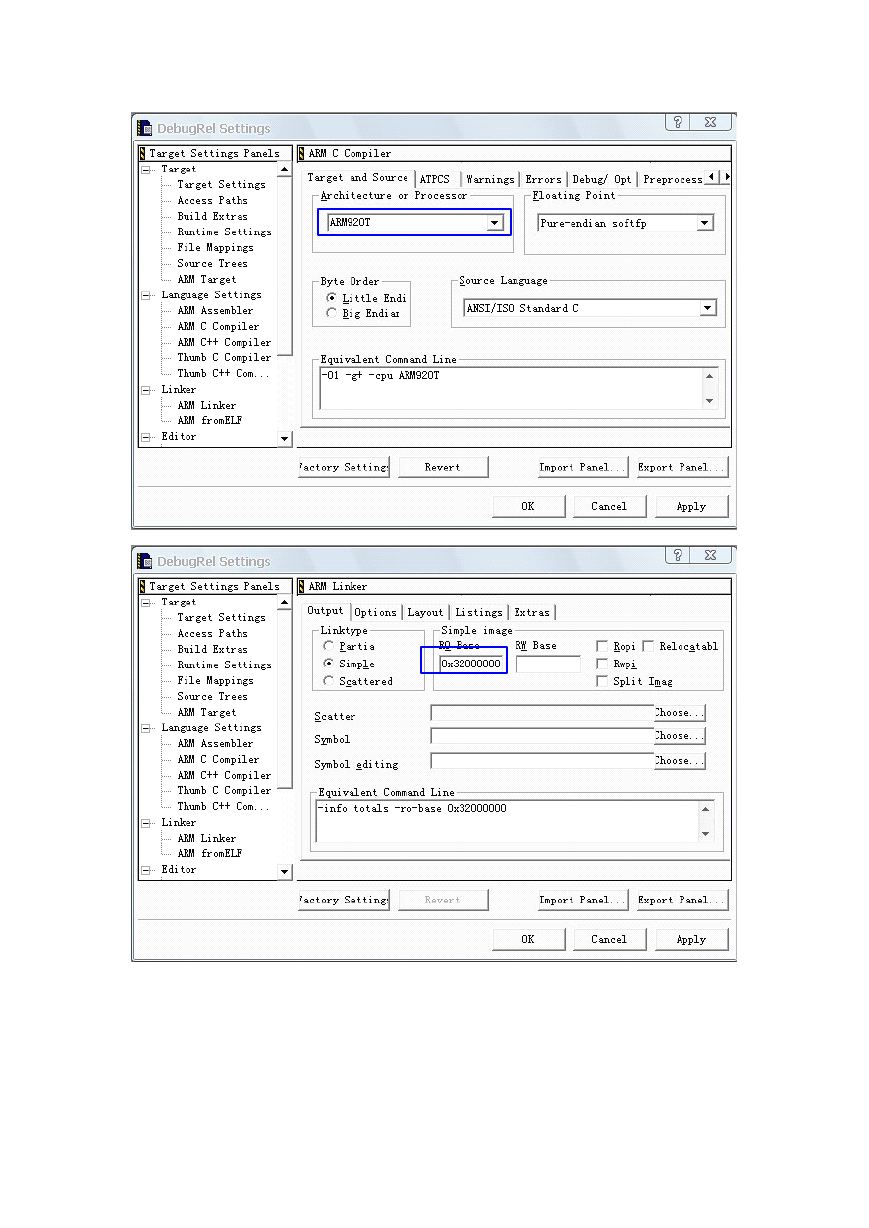
Task: Select ARM Assembler in compiler dialog tree
Action: pos(215,310)
